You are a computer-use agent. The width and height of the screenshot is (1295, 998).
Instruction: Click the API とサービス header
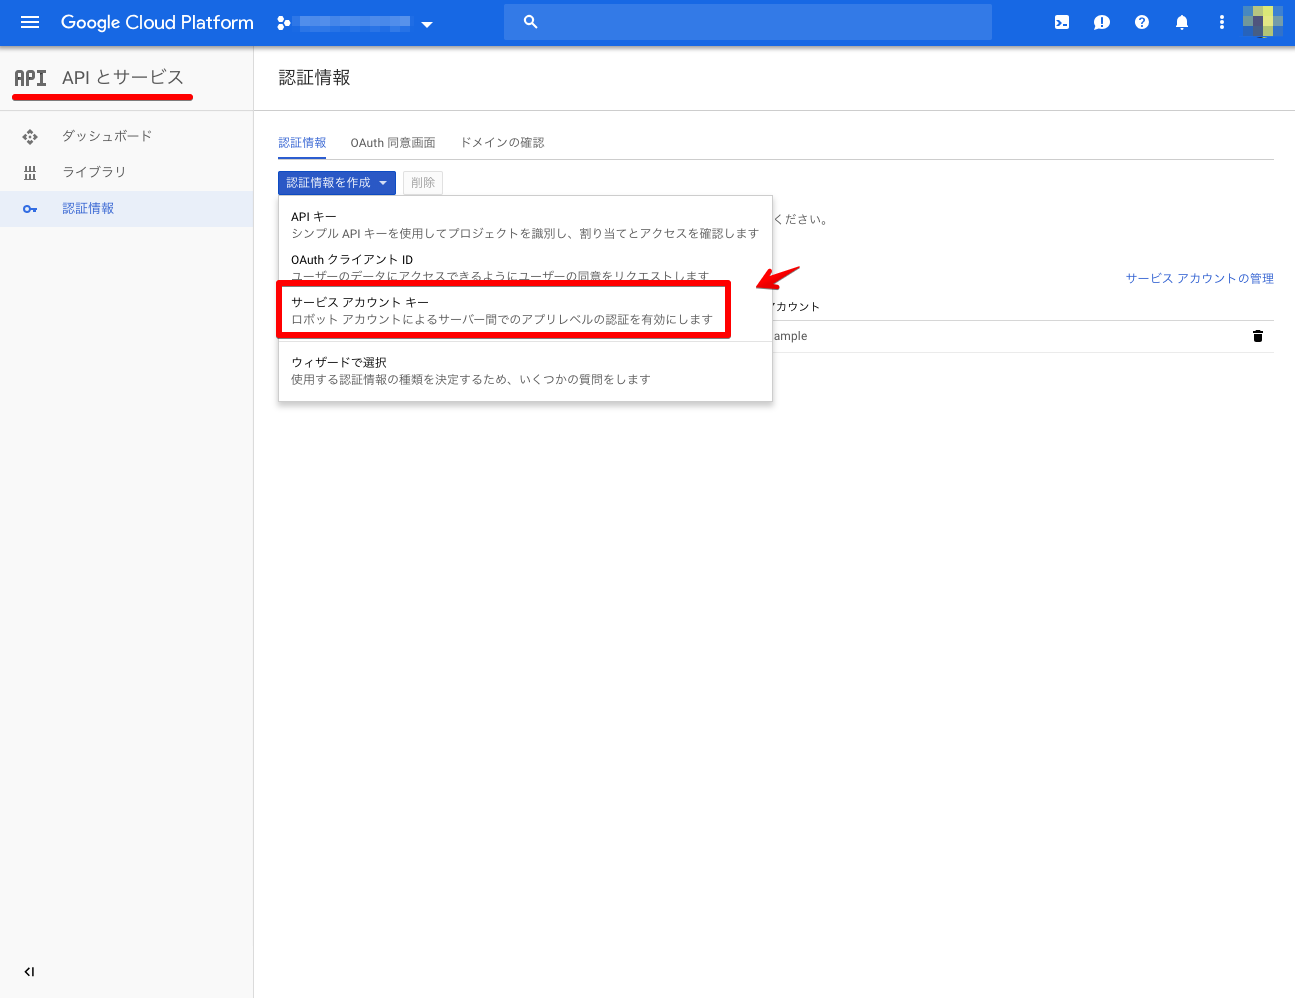coord(123,77)
